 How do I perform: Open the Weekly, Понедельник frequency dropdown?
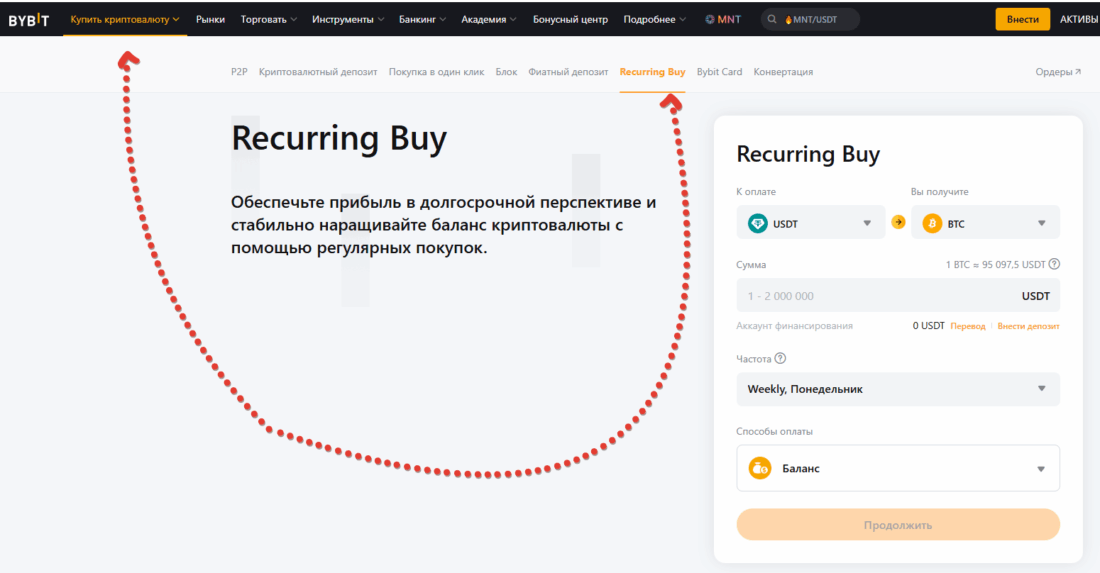898,389
